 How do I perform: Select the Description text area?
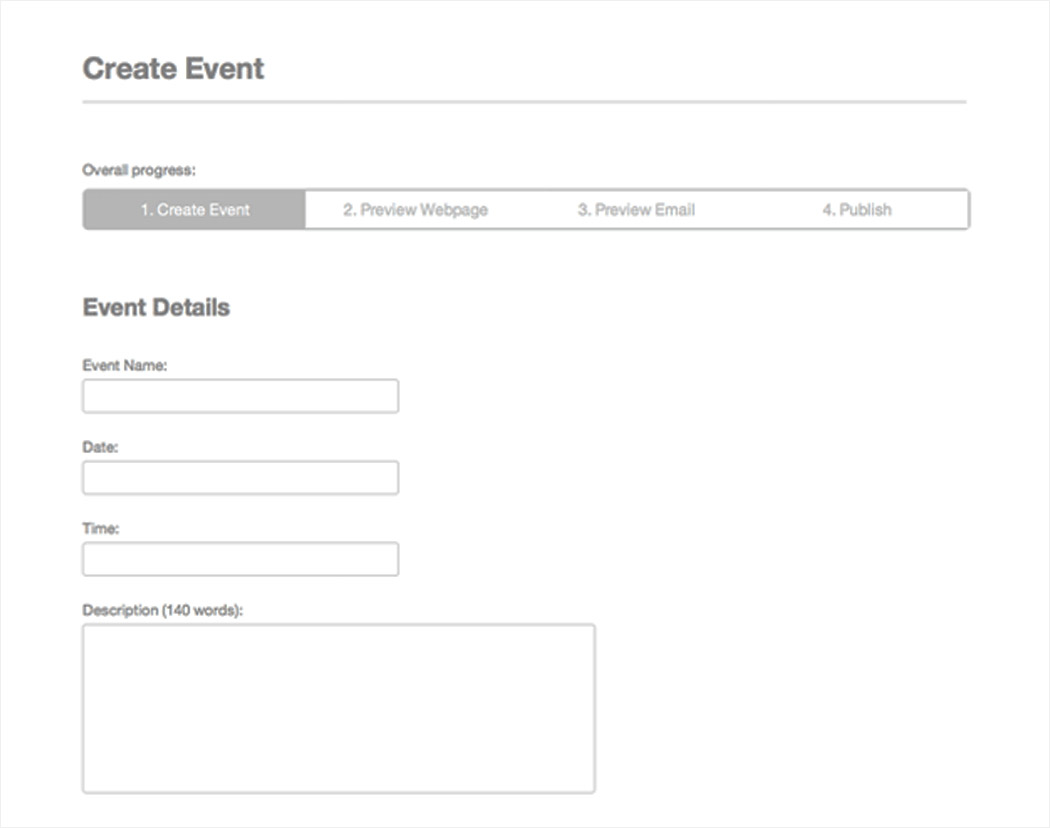point(338,707)
